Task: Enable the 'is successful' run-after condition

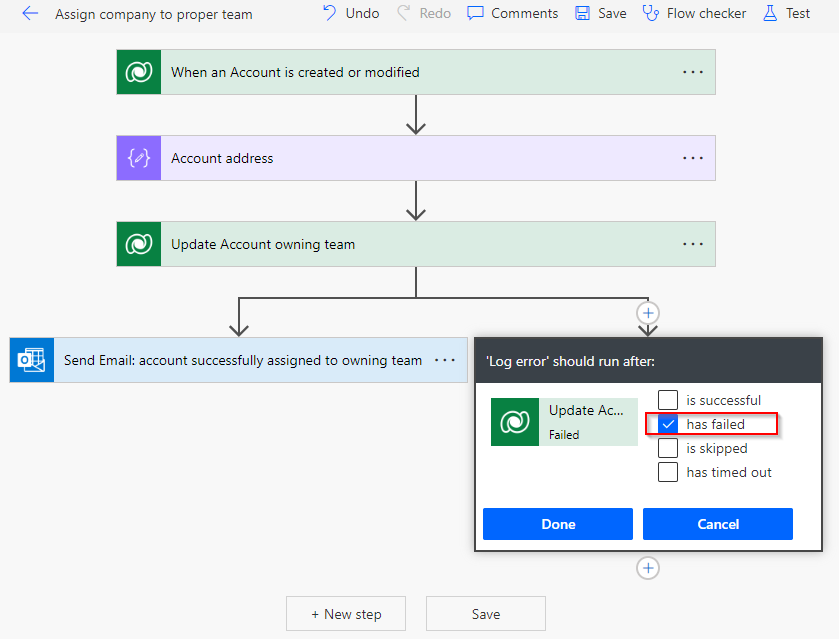Action: point(667,399)
